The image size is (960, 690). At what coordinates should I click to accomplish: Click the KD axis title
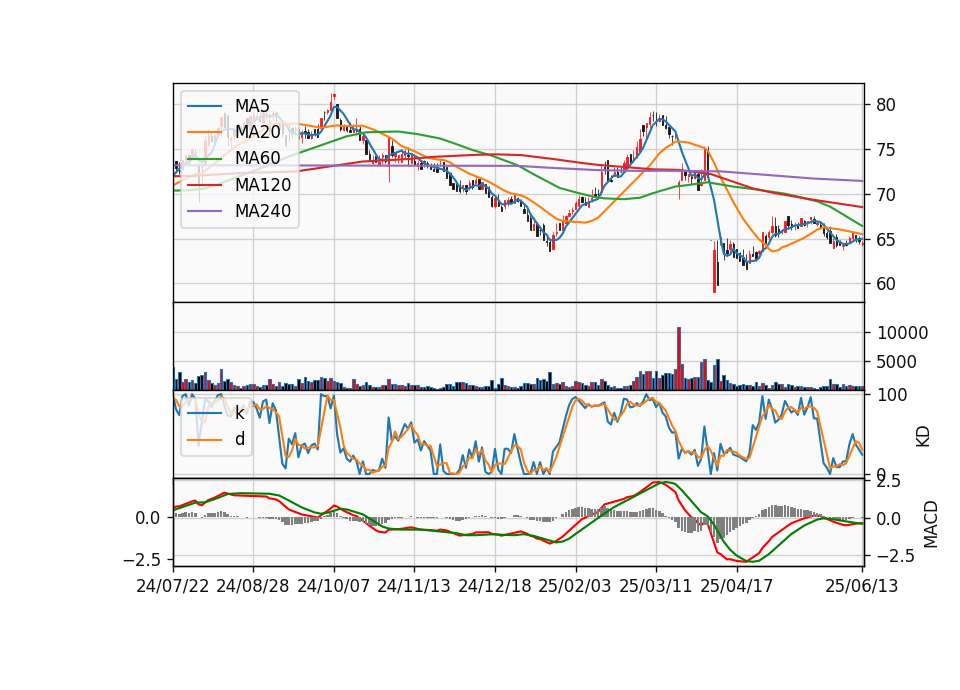923,437
